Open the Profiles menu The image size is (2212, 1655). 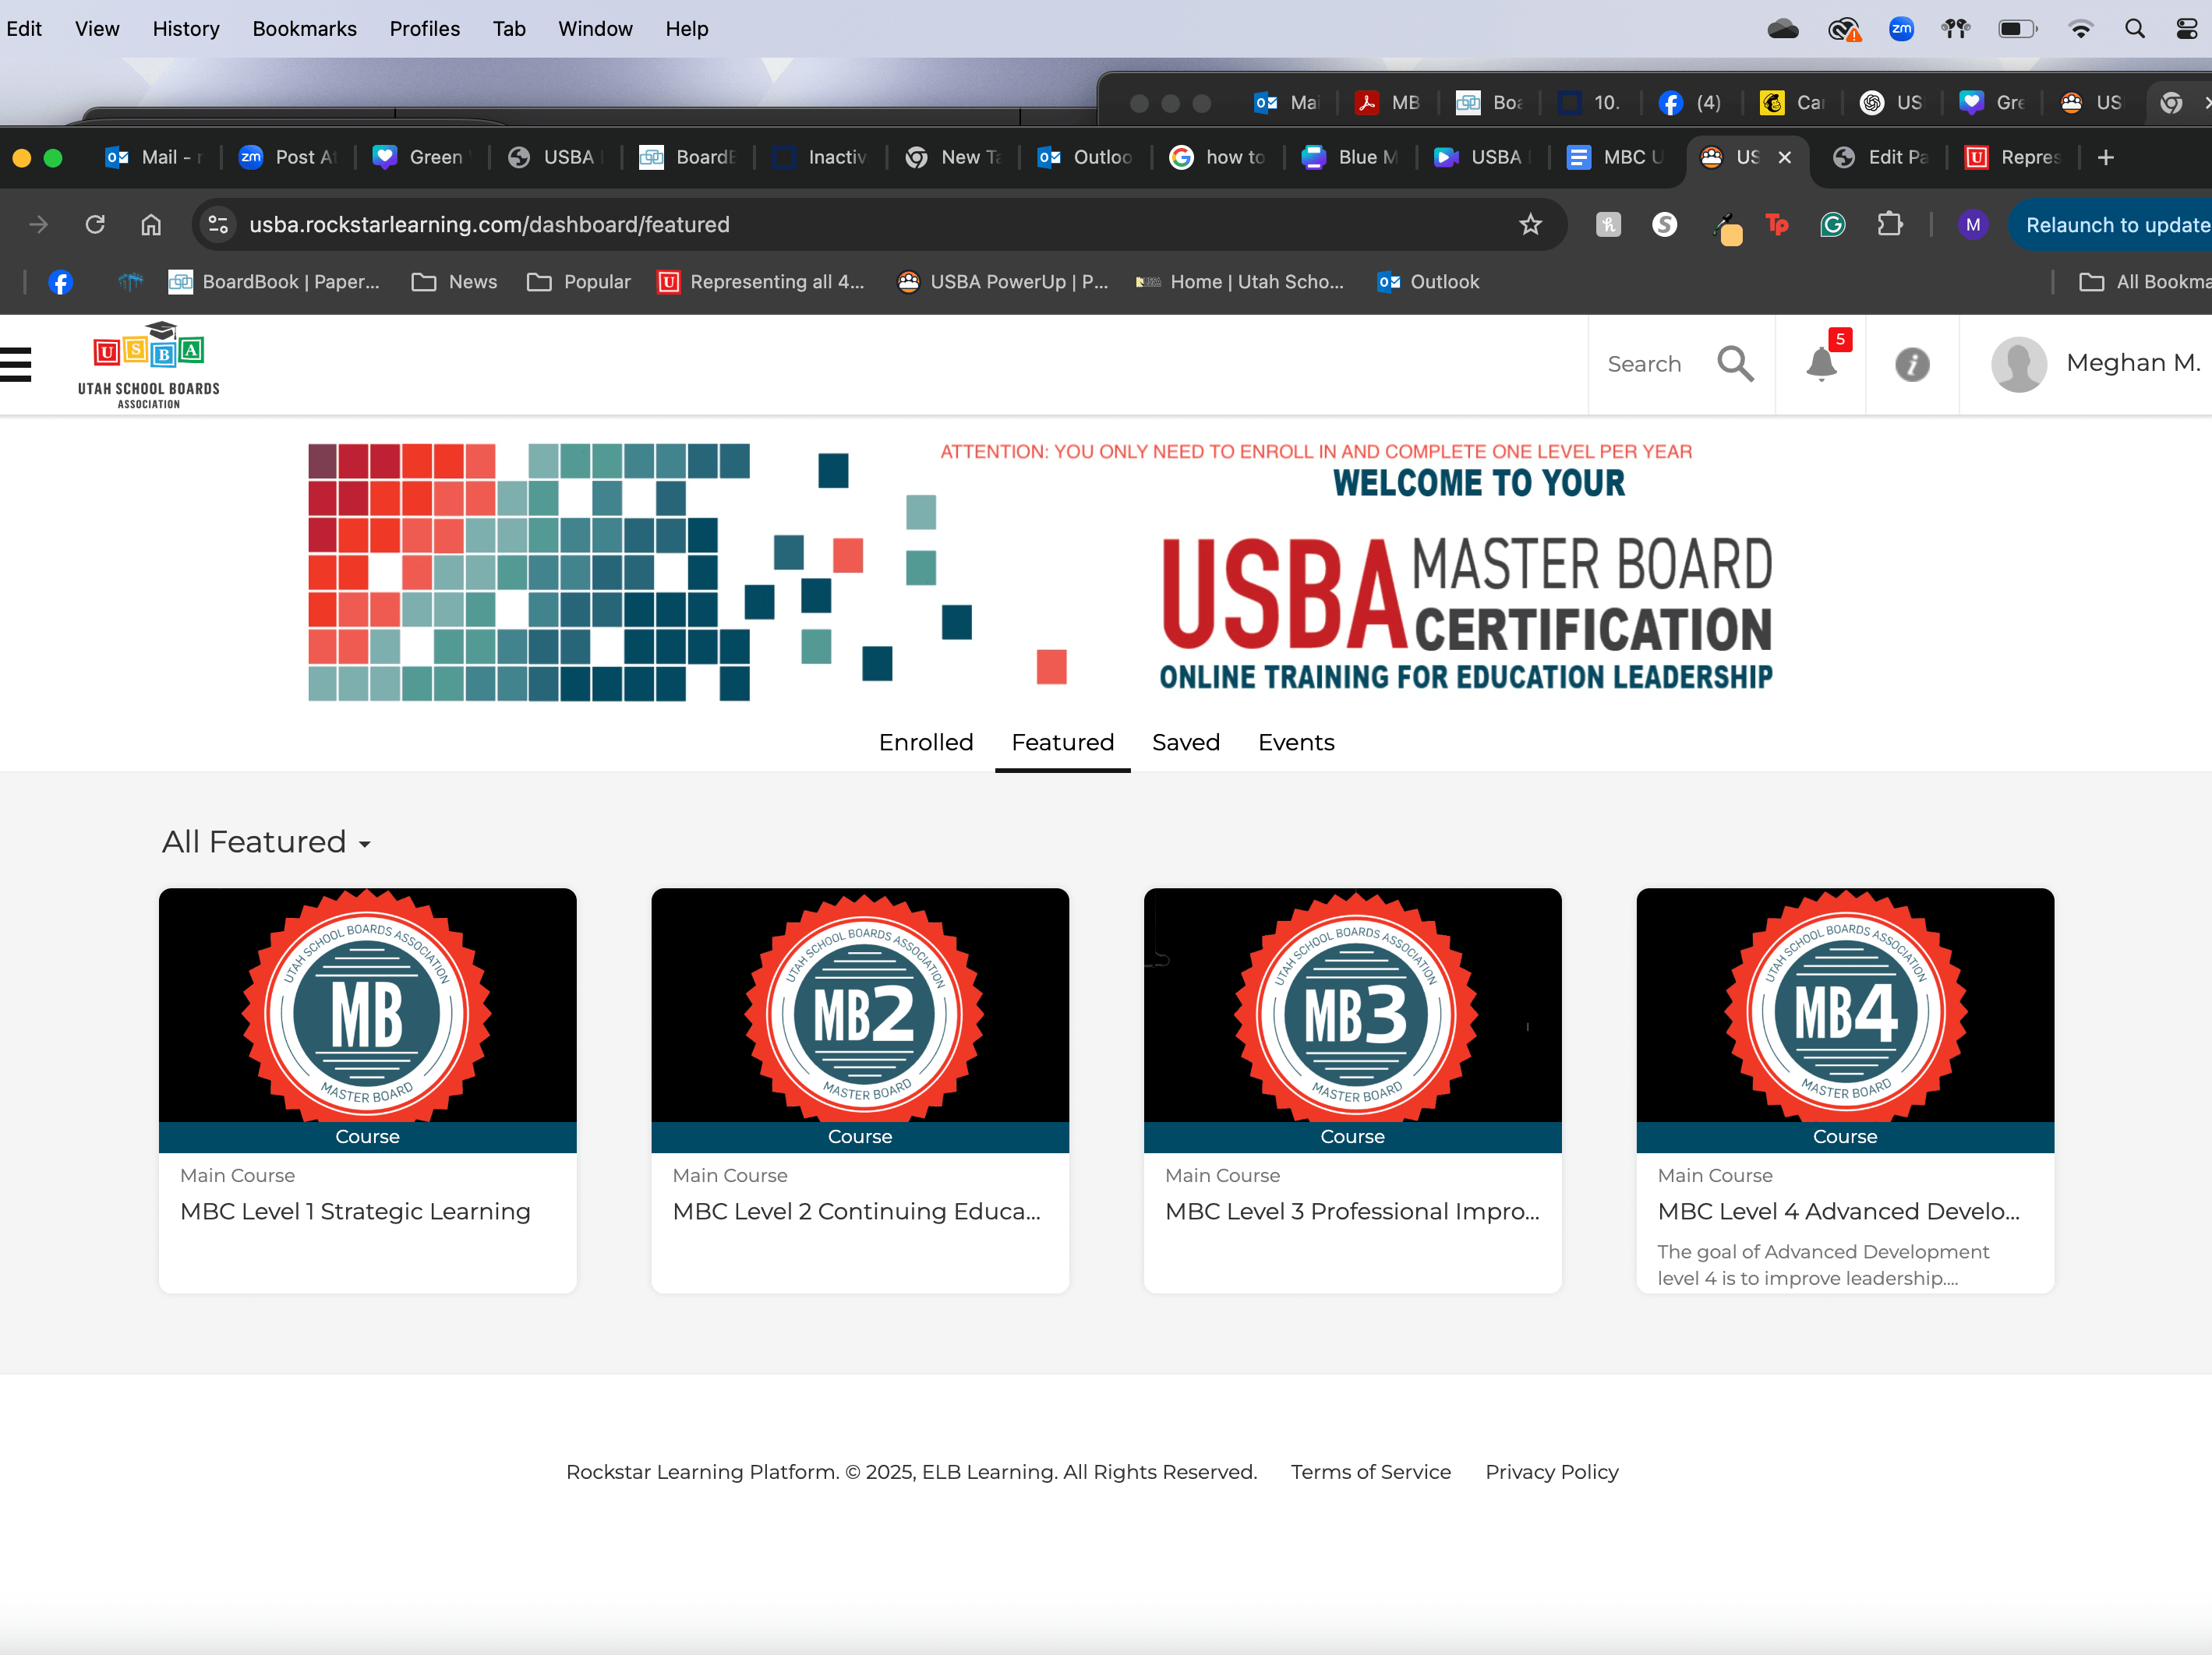[x=424, y=29]
